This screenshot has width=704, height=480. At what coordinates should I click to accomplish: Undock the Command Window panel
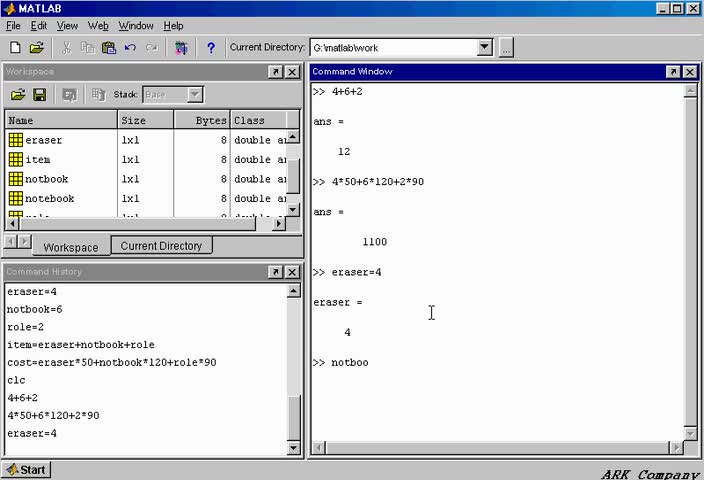673,72
